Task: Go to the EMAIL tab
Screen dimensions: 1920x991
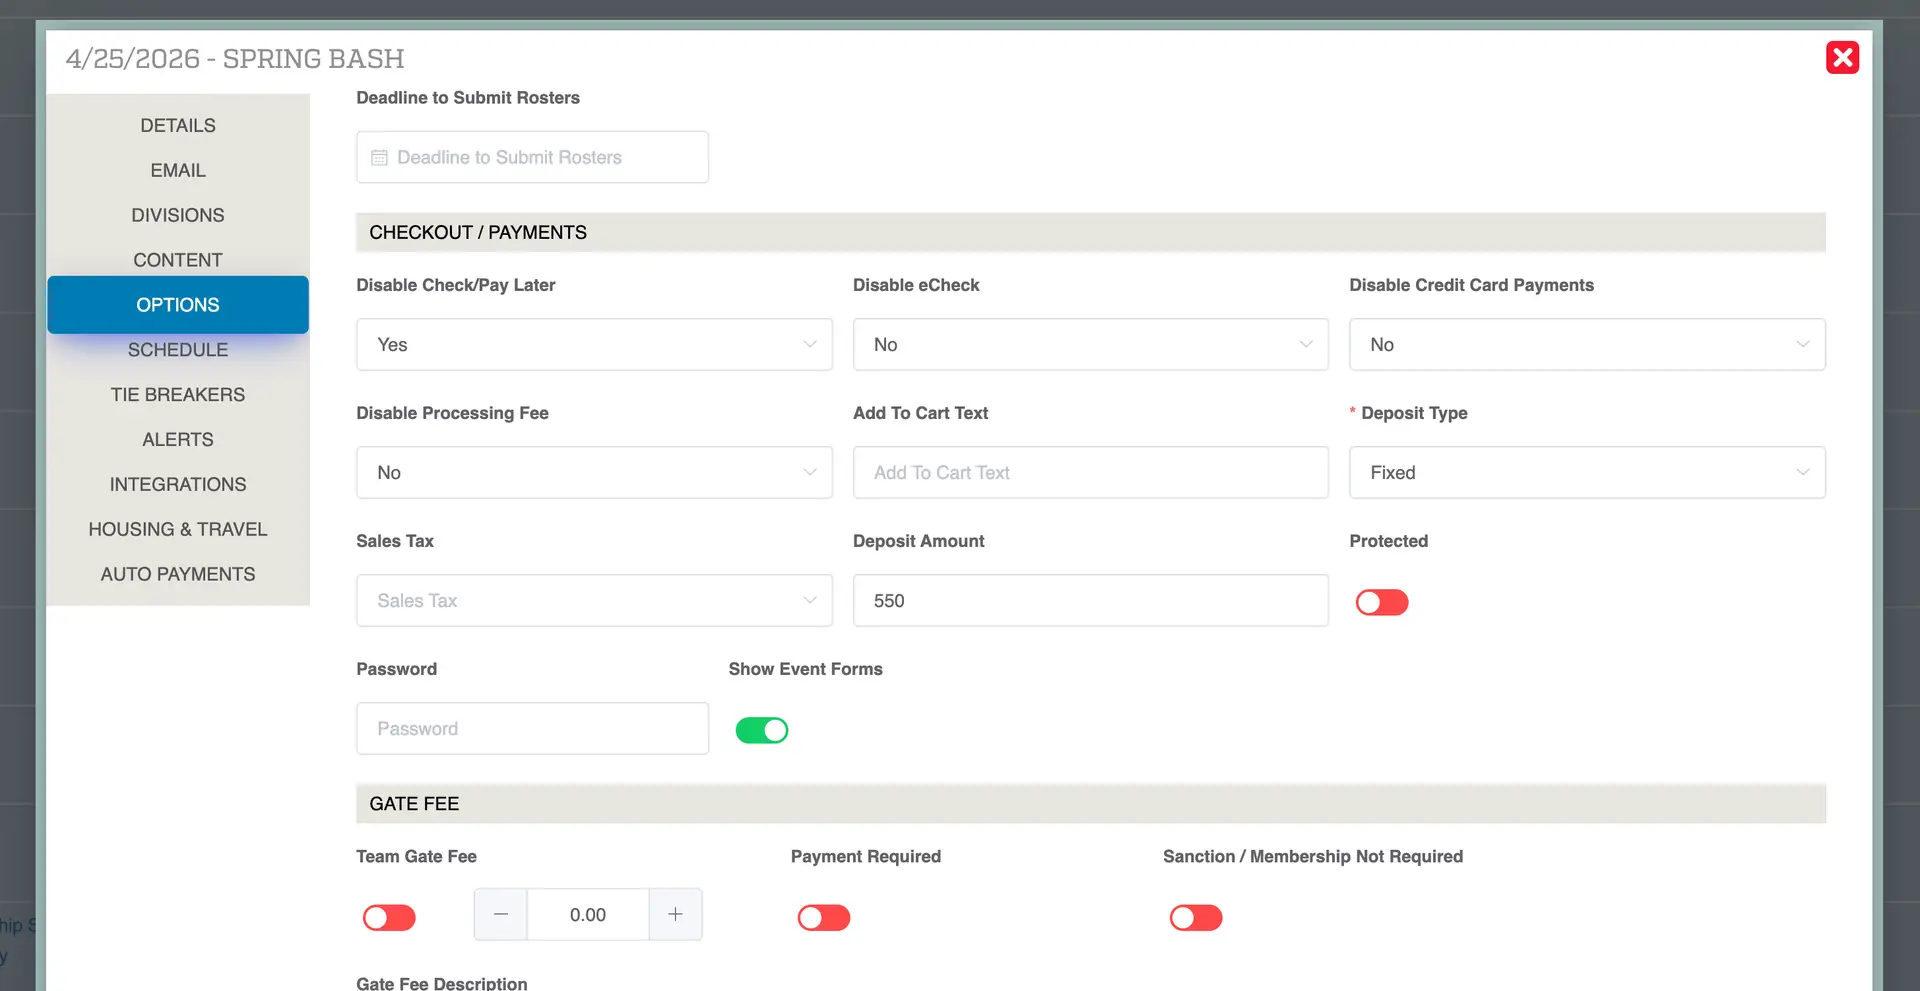Action: pos(178,170)
